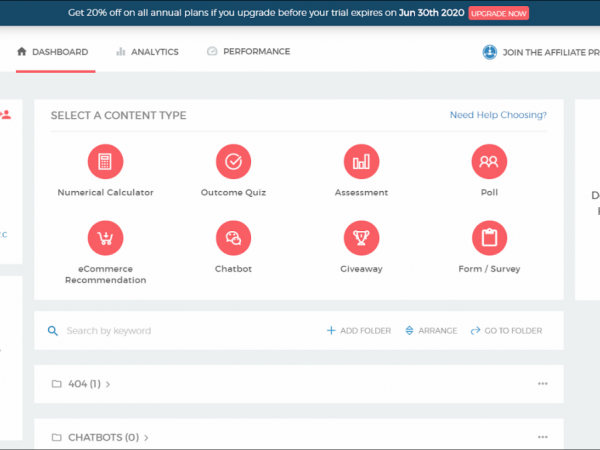This screenshot has width=600, height=450.
Task: Click Add Folder
Action: click(x=359, y=331)
